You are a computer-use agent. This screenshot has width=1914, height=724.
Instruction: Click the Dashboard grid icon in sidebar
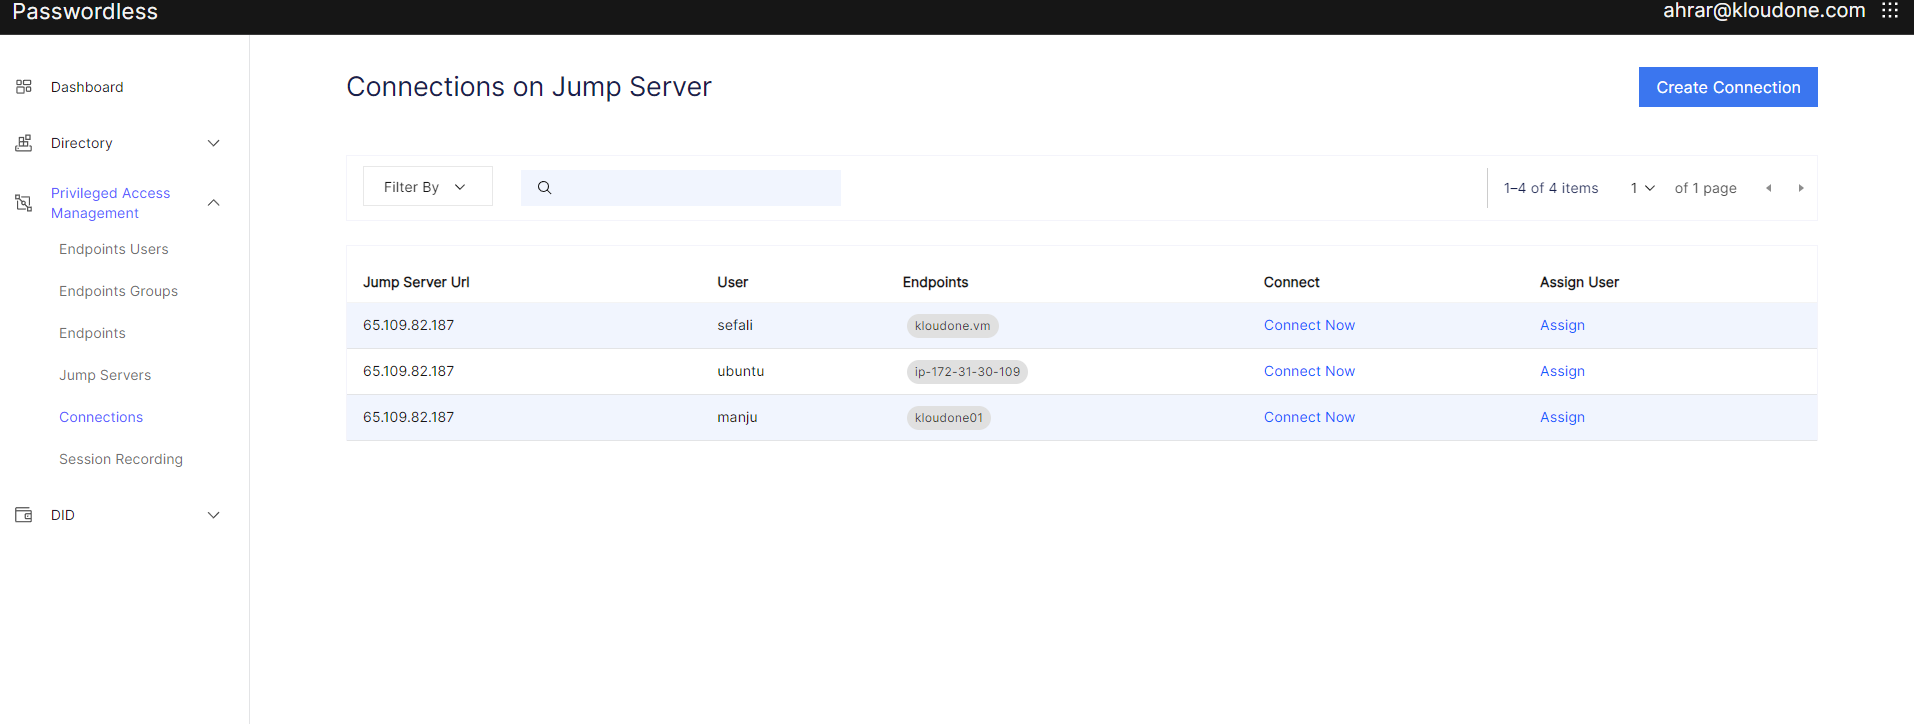pos(24,87)
